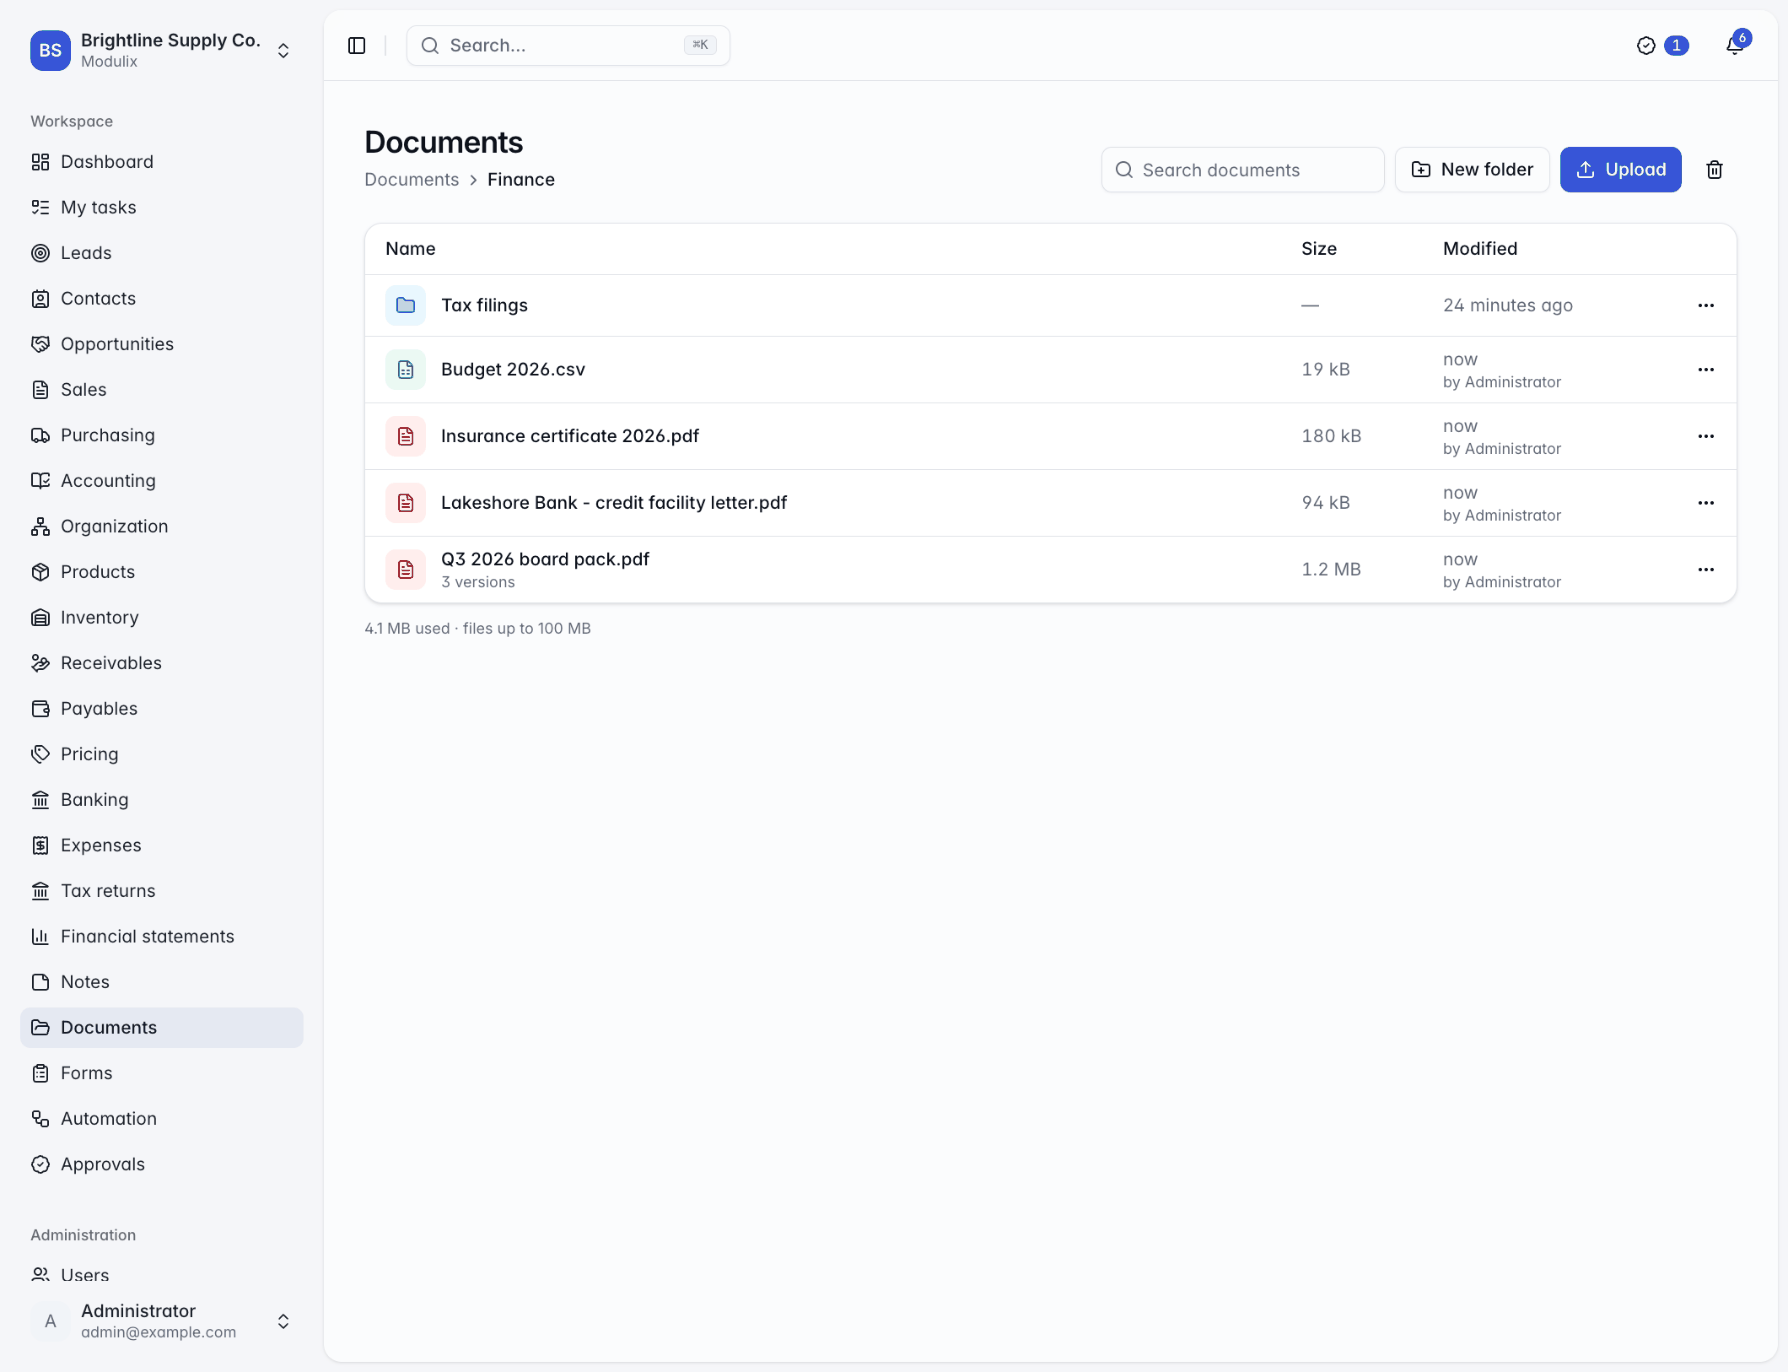
Task: Open Financial statements in the sidebar
Action: click(162, 936)
